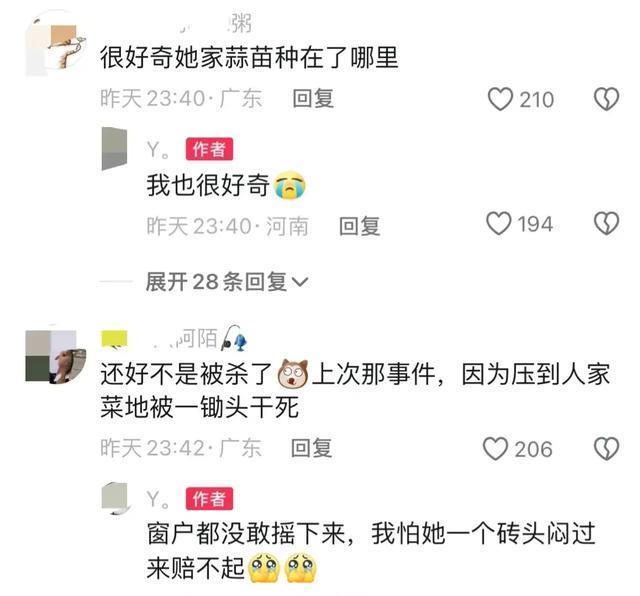Image resolution: width=640 pixels, height=596 pixels.
Task: Dislike the garlic sprouts comment from 广东
Action: 606,99
